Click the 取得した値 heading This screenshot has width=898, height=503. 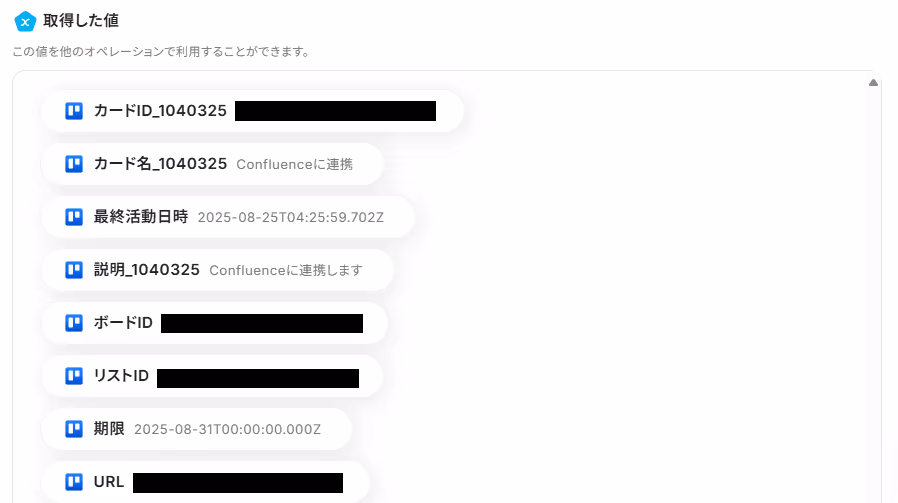tap(81, 21)
